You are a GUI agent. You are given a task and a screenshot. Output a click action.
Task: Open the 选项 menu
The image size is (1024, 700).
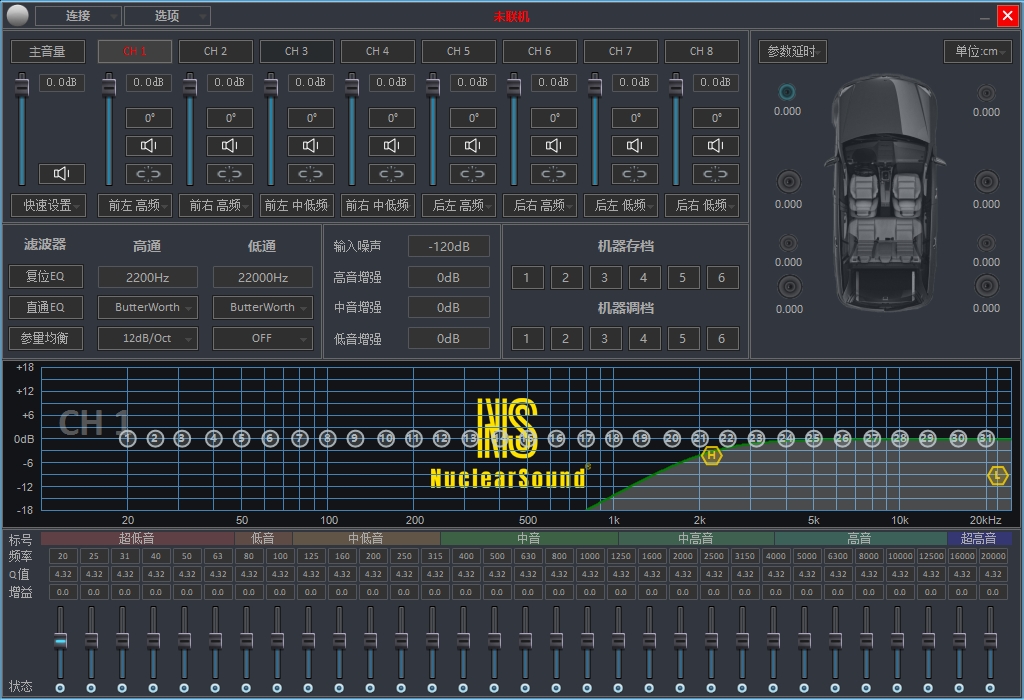[167, 16]
